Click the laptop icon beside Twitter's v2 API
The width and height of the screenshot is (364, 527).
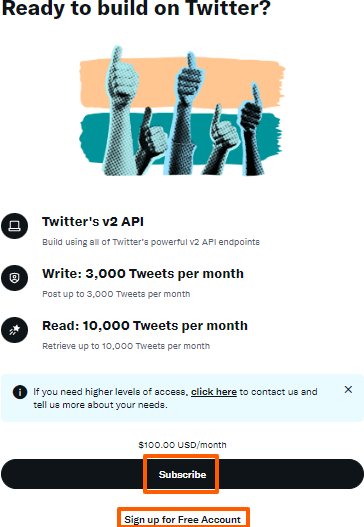click(x=14, y=226)
